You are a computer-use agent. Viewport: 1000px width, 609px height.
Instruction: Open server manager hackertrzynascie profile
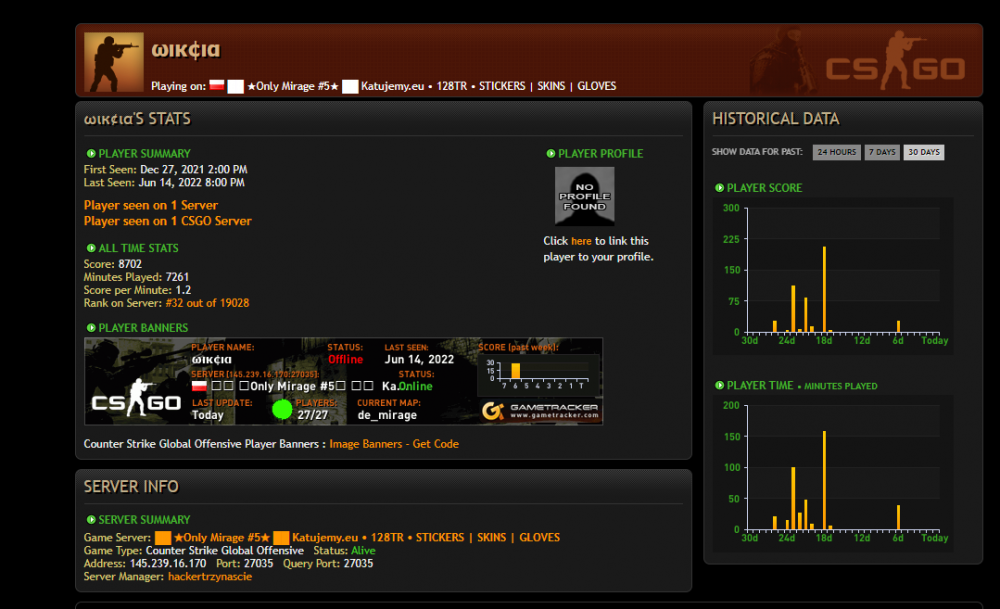pos(210,576)
